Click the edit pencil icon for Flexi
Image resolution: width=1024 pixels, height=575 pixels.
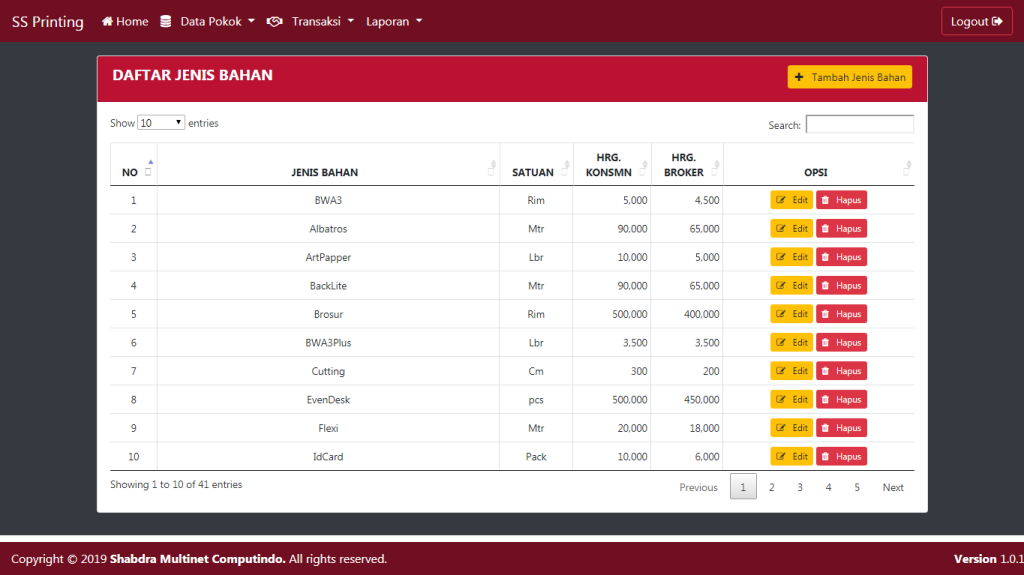click(780, 428)
